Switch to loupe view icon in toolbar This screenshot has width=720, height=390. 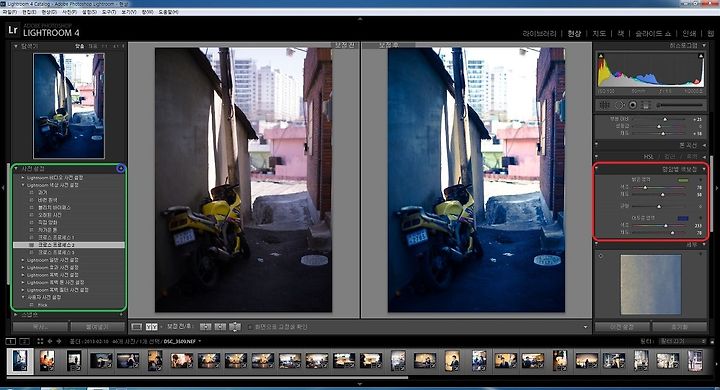(136, 327)
